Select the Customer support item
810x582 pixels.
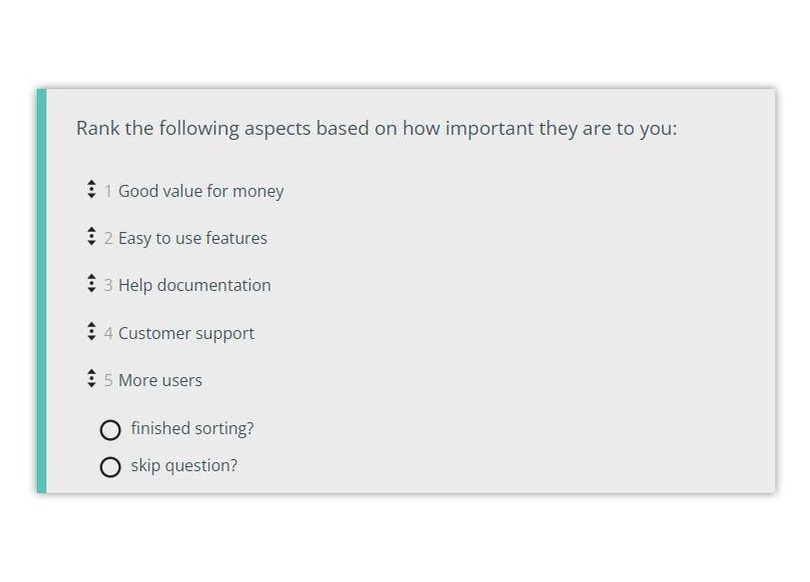pos(185,332)
